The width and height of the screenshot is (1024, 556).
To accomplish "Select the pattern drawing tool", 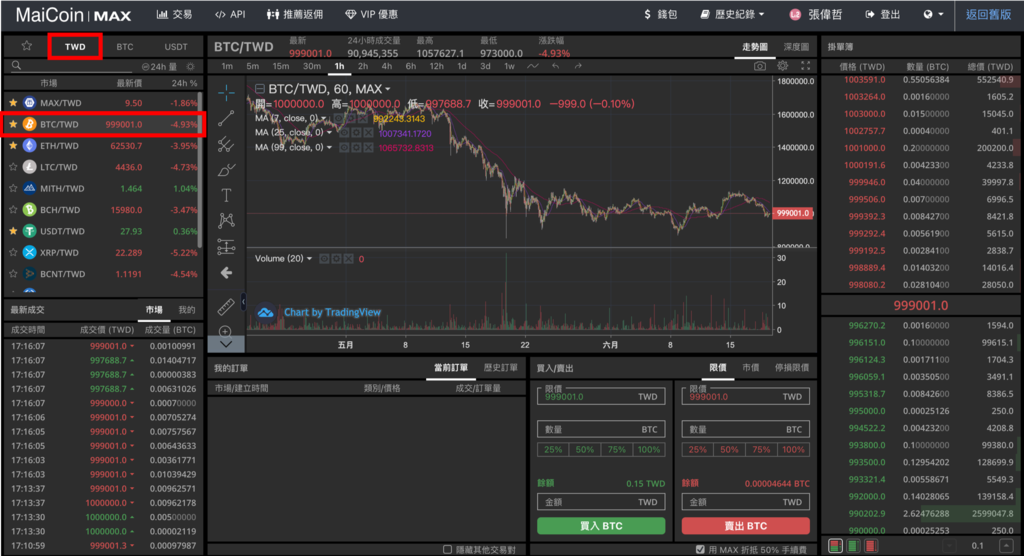I will tap(226, 220).
